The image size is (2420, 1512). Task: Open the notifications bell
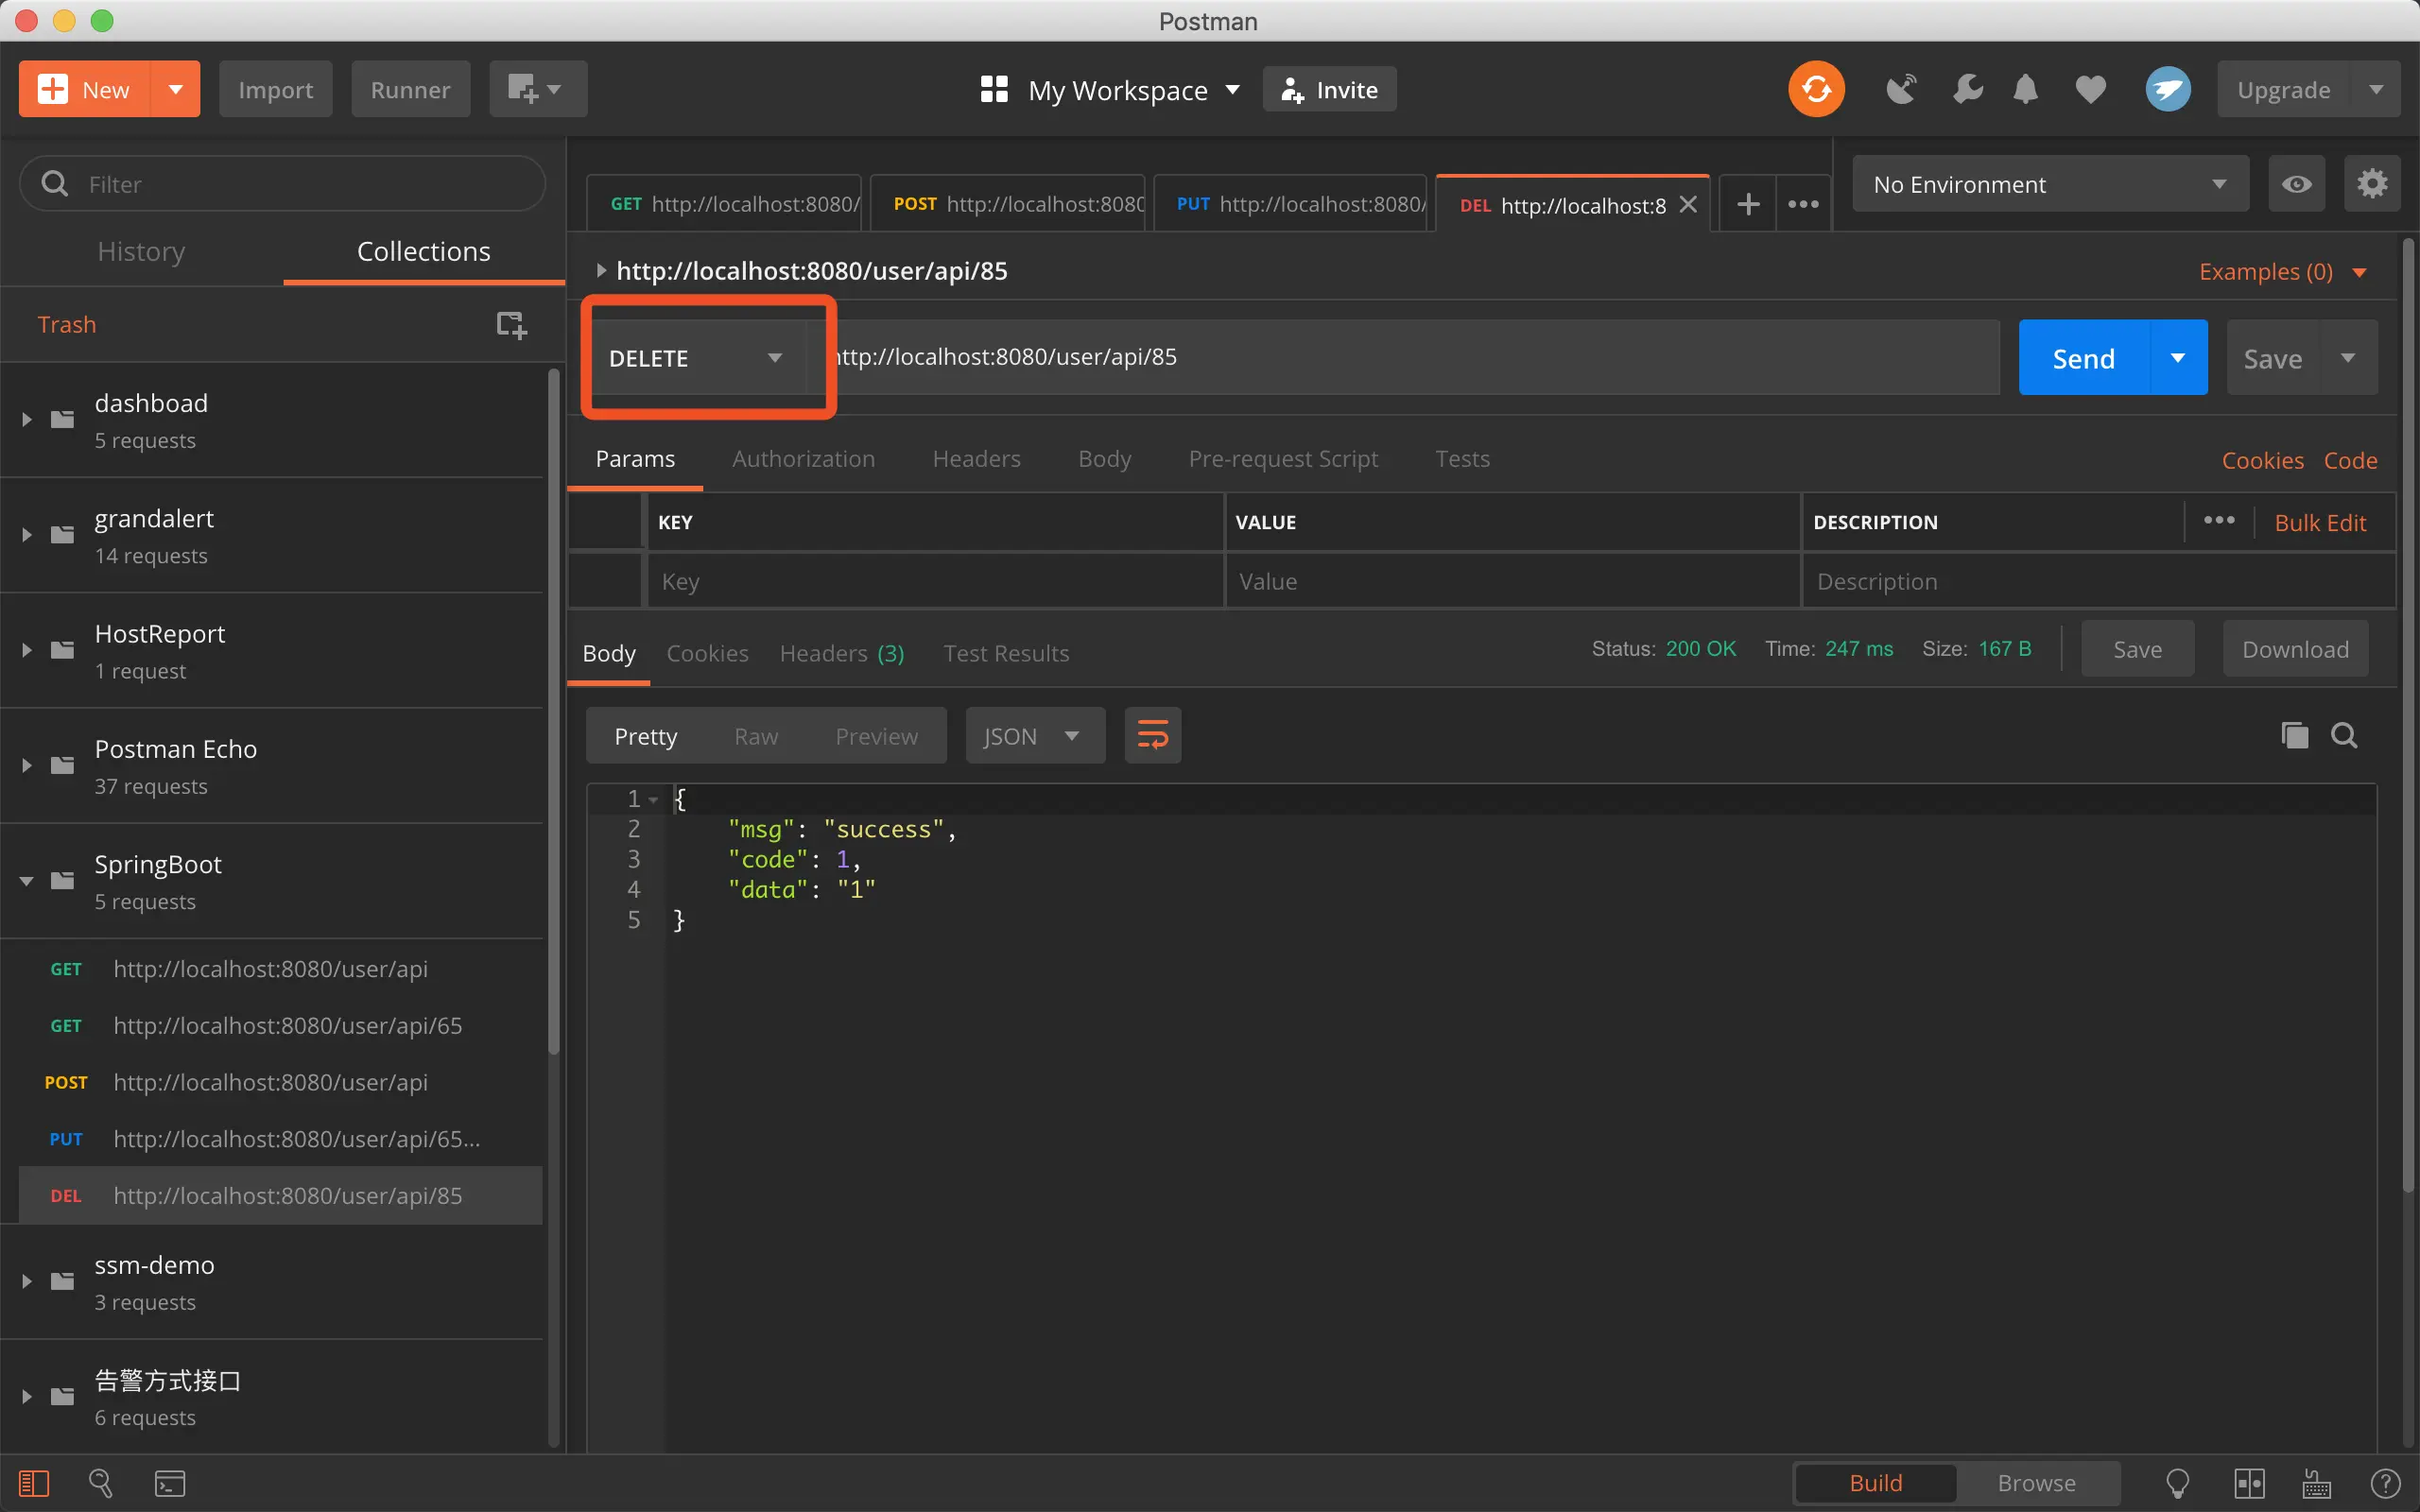pos(2026,89)
